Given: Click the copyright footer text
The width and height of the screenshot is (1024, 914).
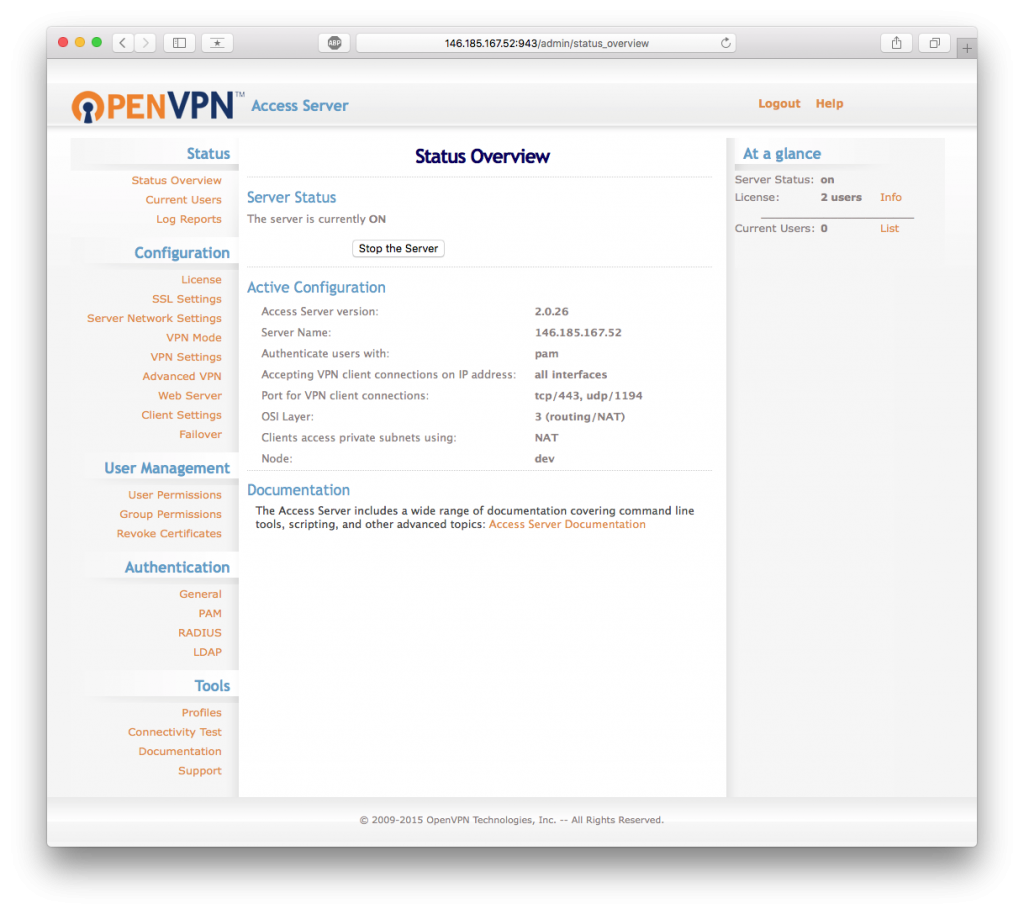Looking at the screenshot, I should click(511, 820).
